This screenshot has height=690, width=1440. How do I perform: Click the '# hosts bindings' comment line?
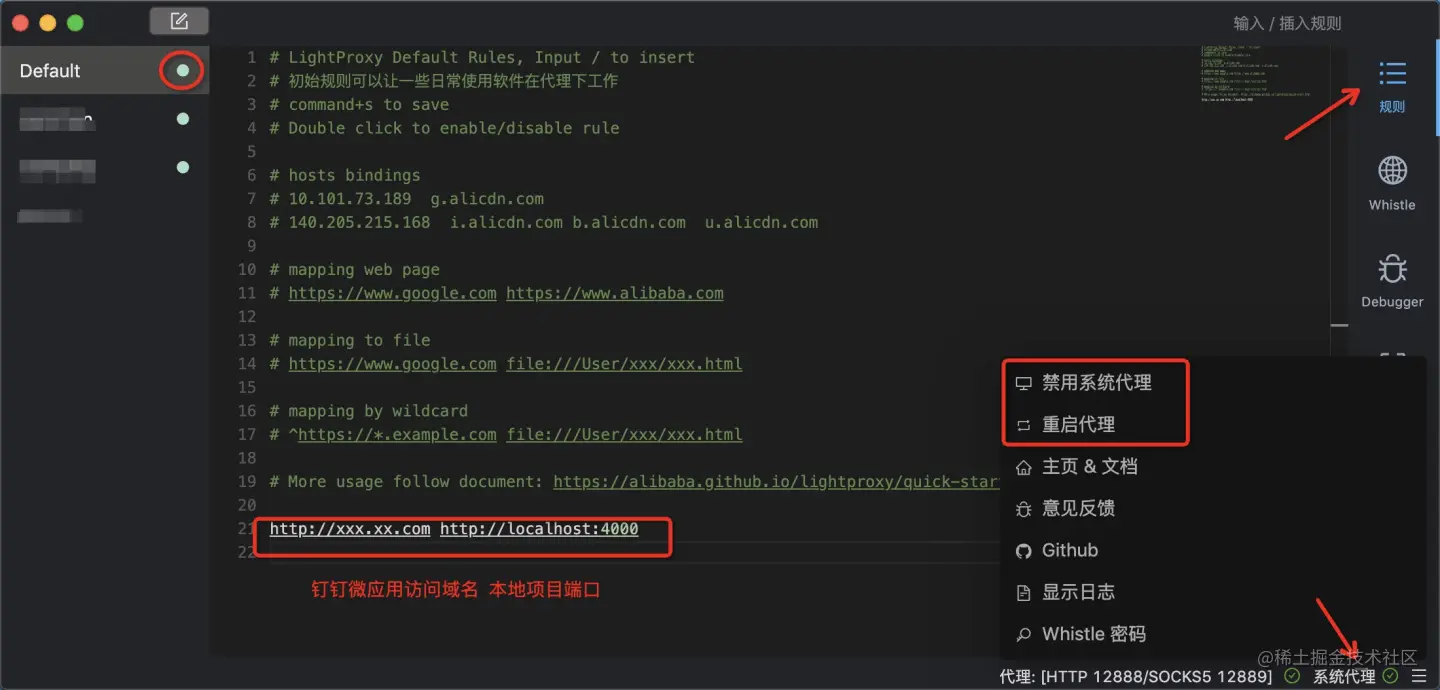tap(345, 175)
